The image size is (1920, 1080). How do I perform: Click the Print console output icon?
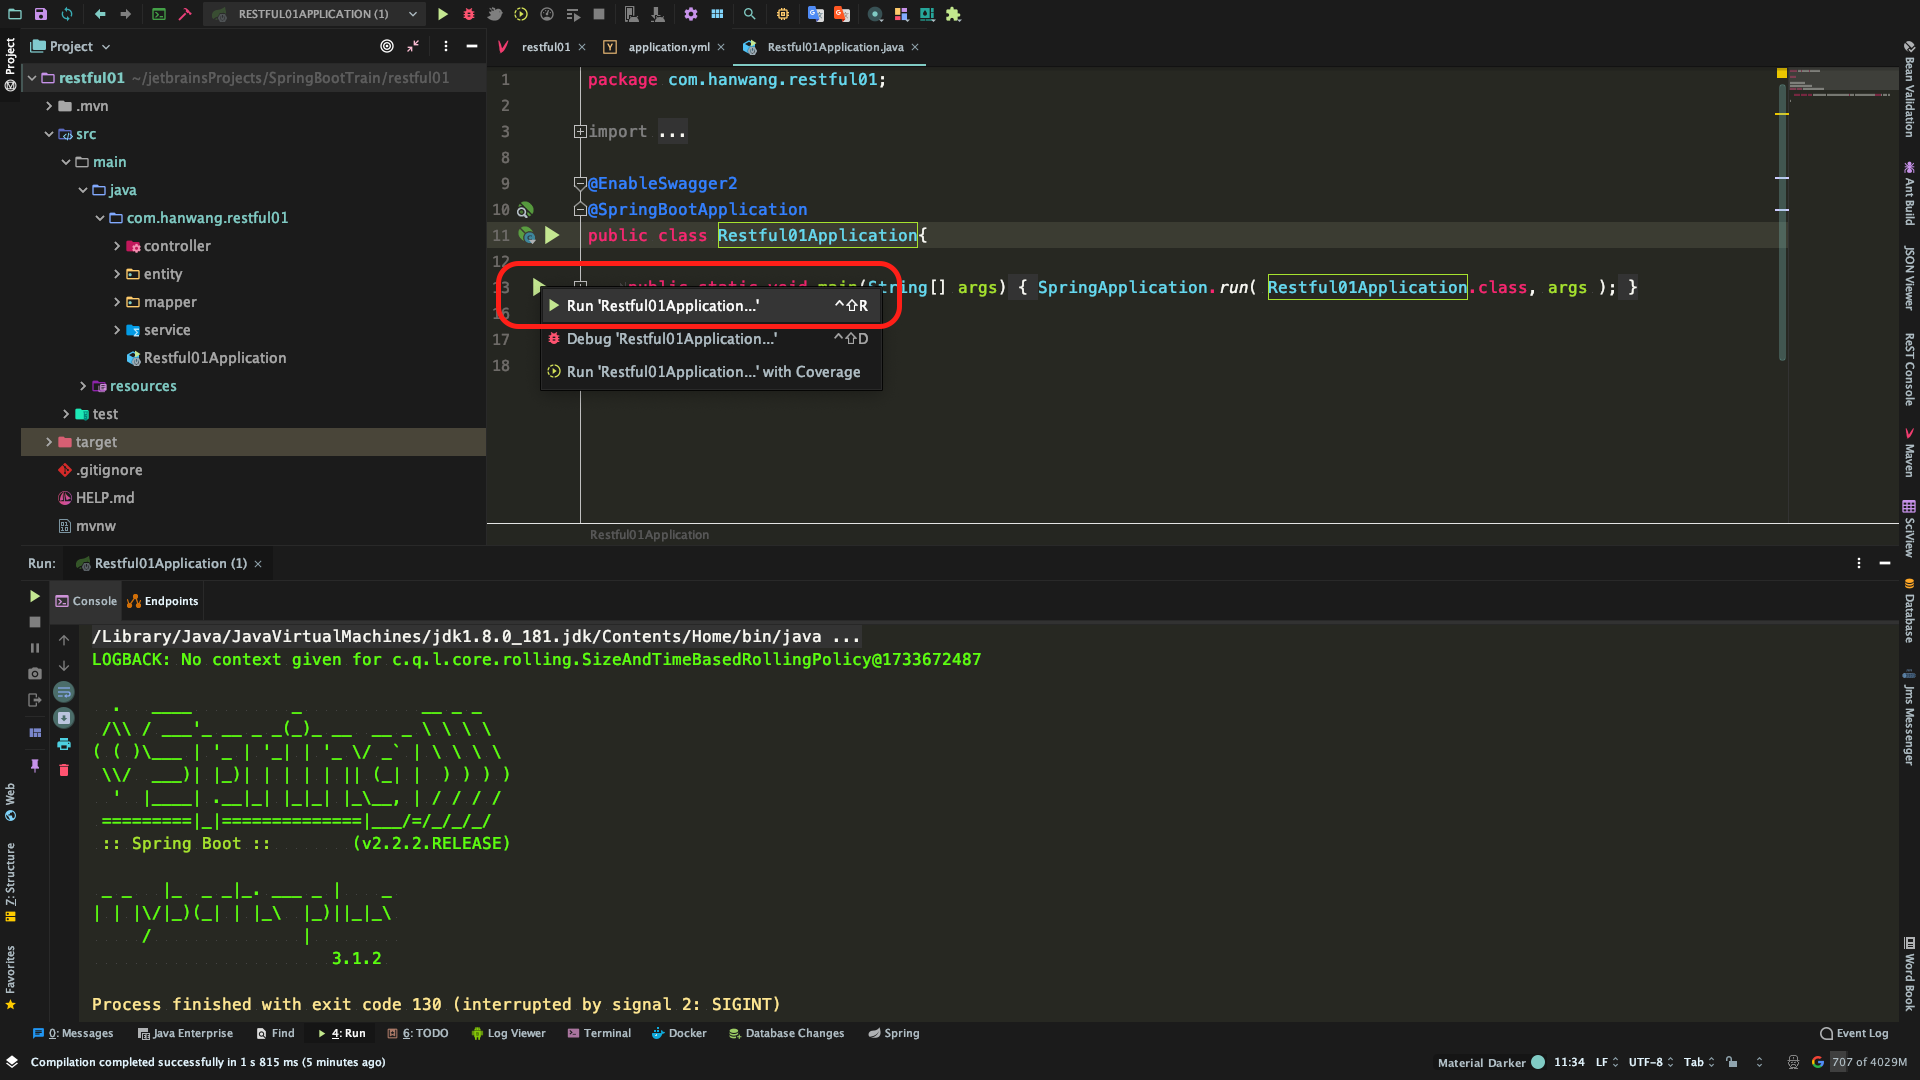point(64,744)
